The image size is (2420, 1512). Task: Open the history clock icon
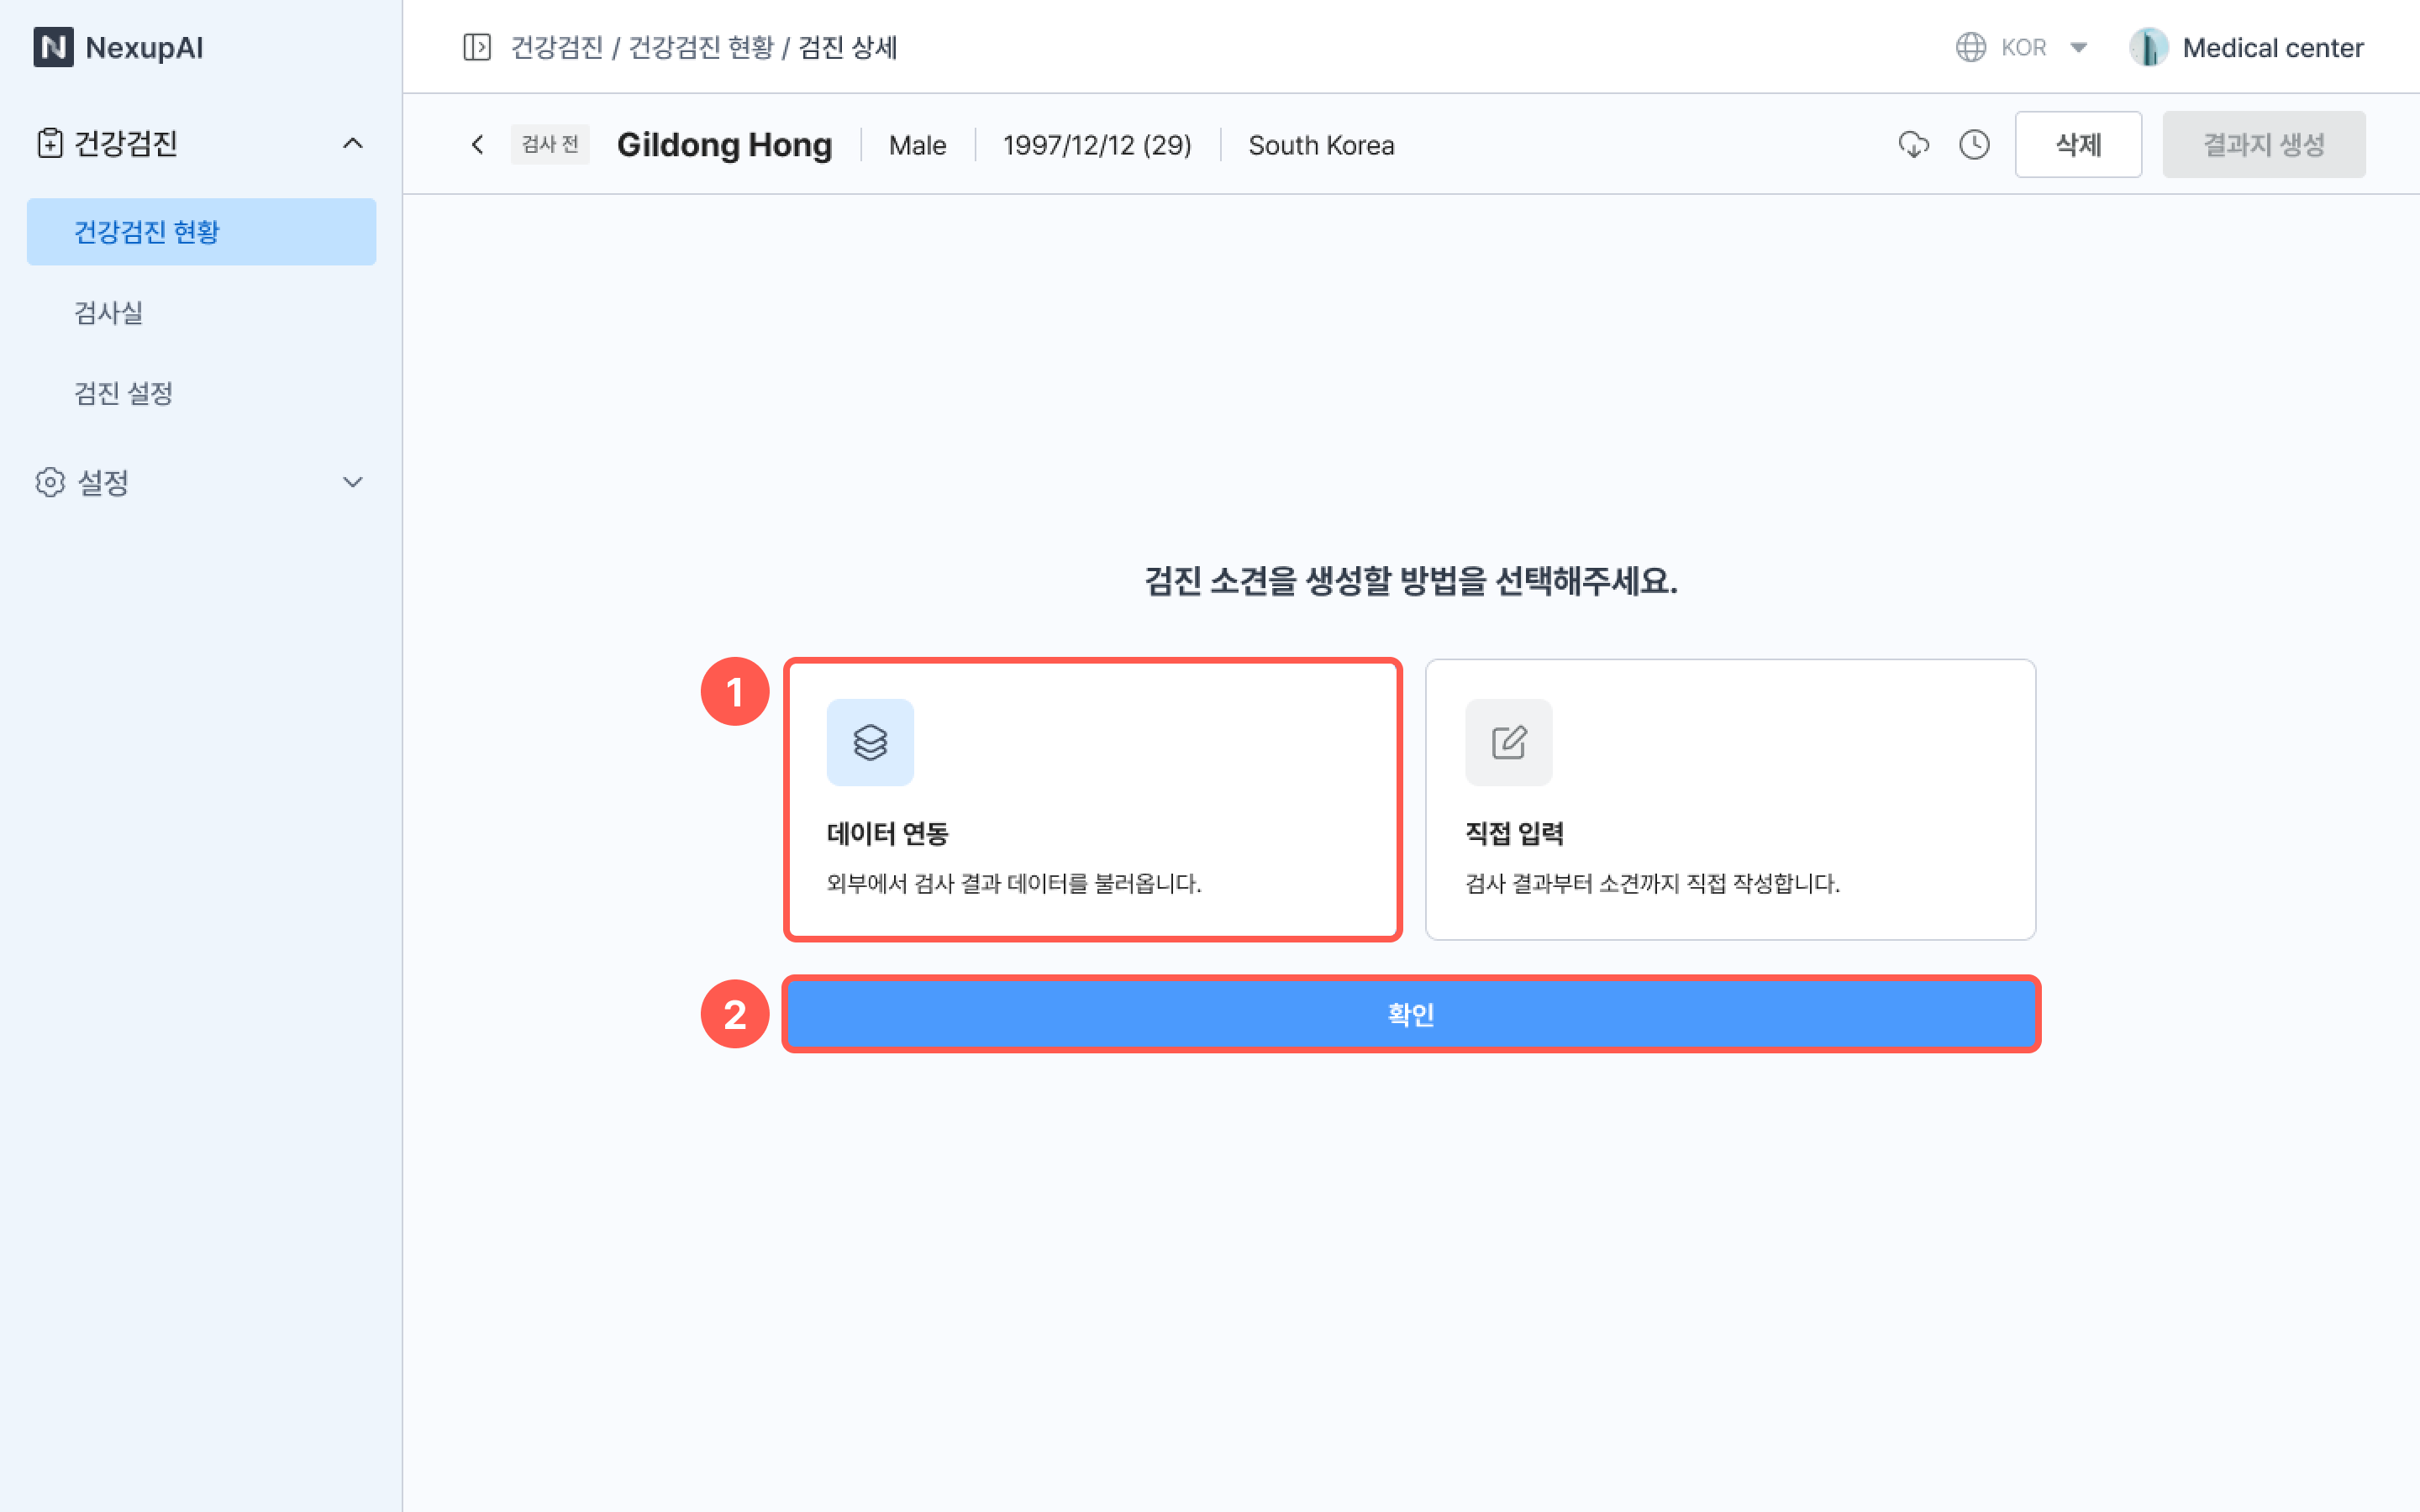[x=1974, y=145]
